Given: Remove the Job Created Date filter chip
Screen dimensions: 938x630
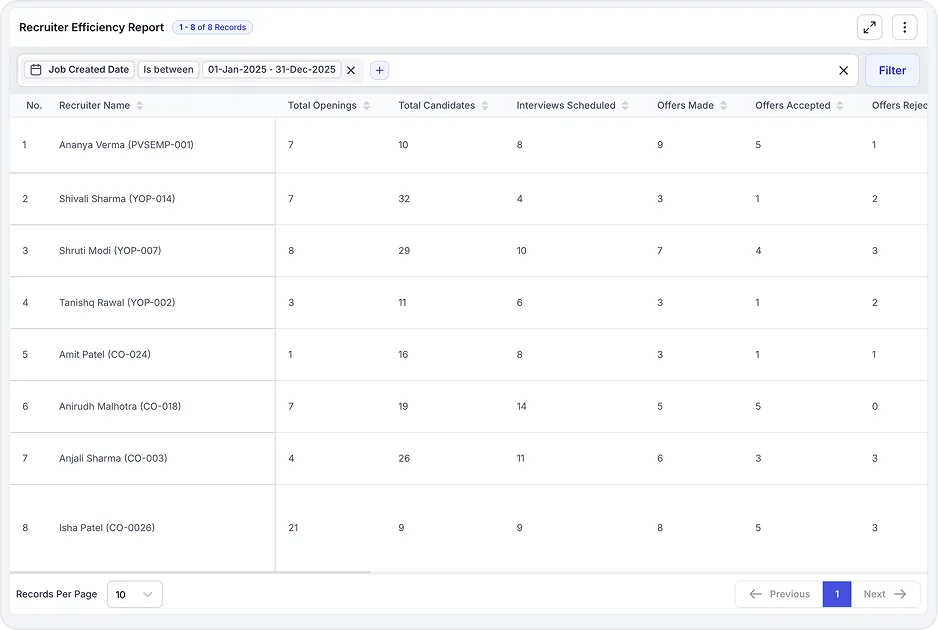Looking at the screenshot, I should tap(351, 71).
